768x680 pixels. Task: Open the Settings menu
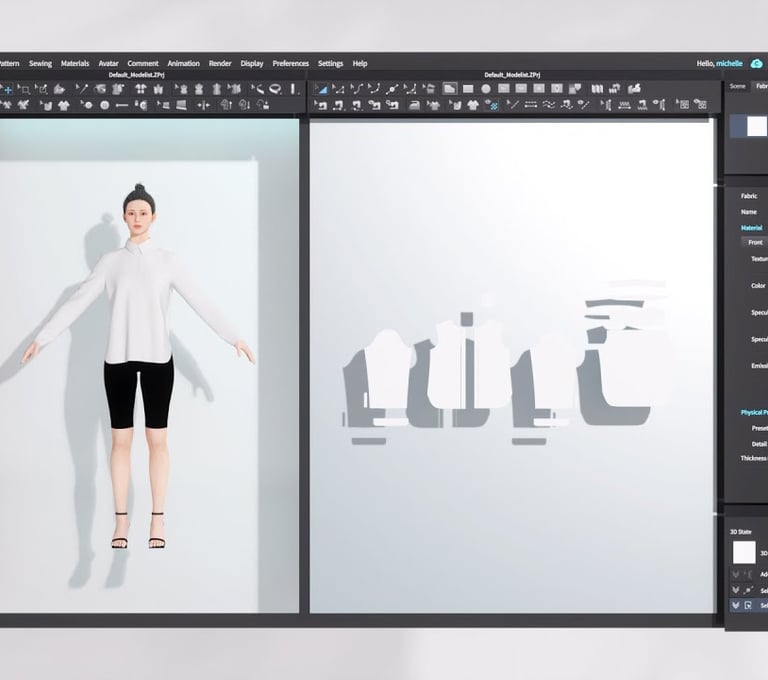(x=330, y=64)
